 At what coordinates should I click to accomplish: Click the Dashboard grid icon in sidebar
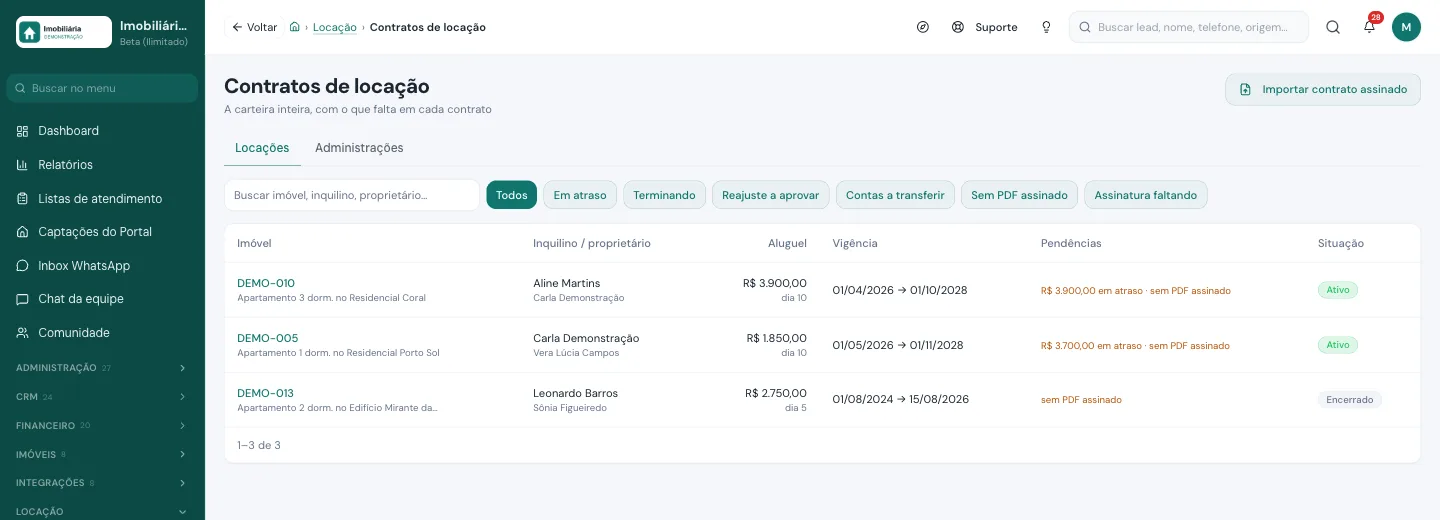tap(23, 131)
